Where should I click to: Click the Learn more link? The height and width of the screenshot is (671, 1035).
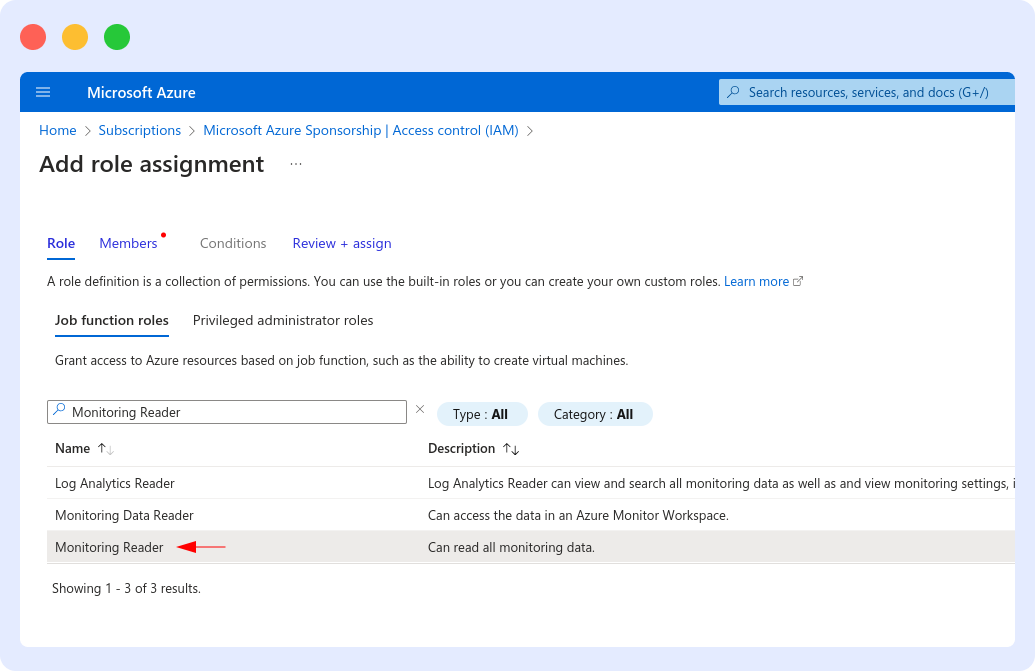[x=756, y=281]
